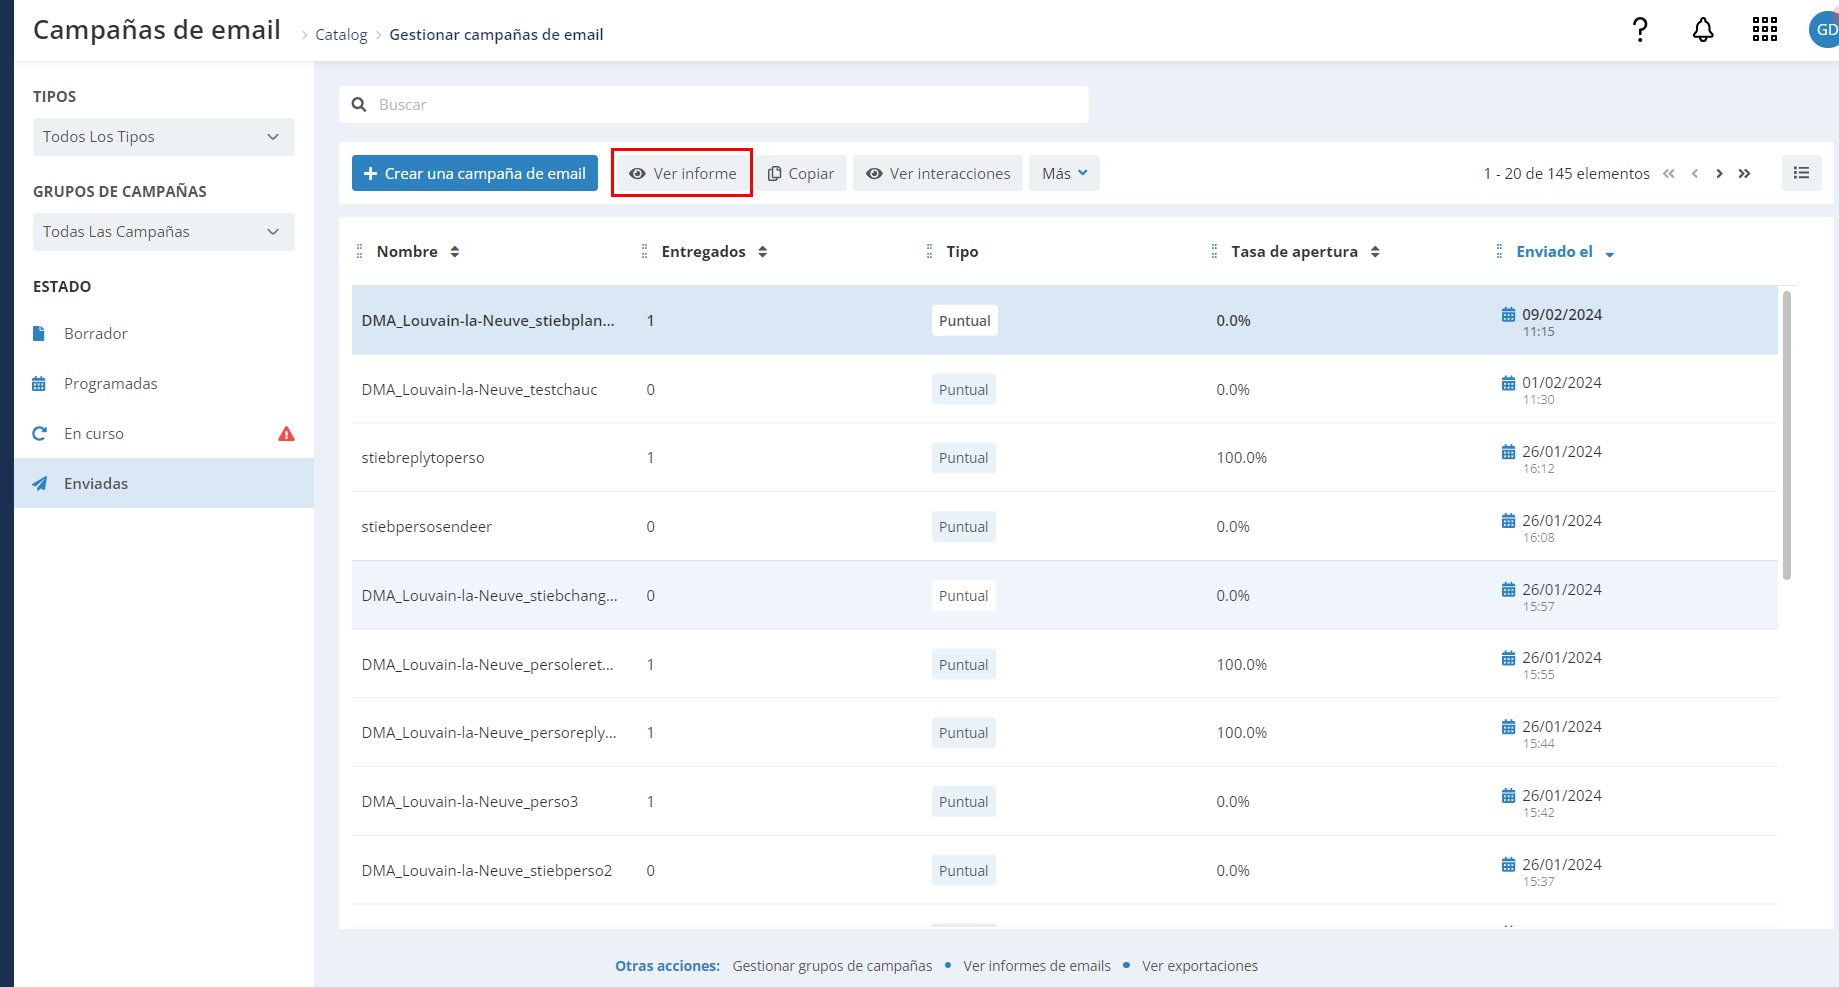Click the Puntual tag for stiebreplytoperso
The width and height of the screenshot is (1839, 987).
[964, 458]
